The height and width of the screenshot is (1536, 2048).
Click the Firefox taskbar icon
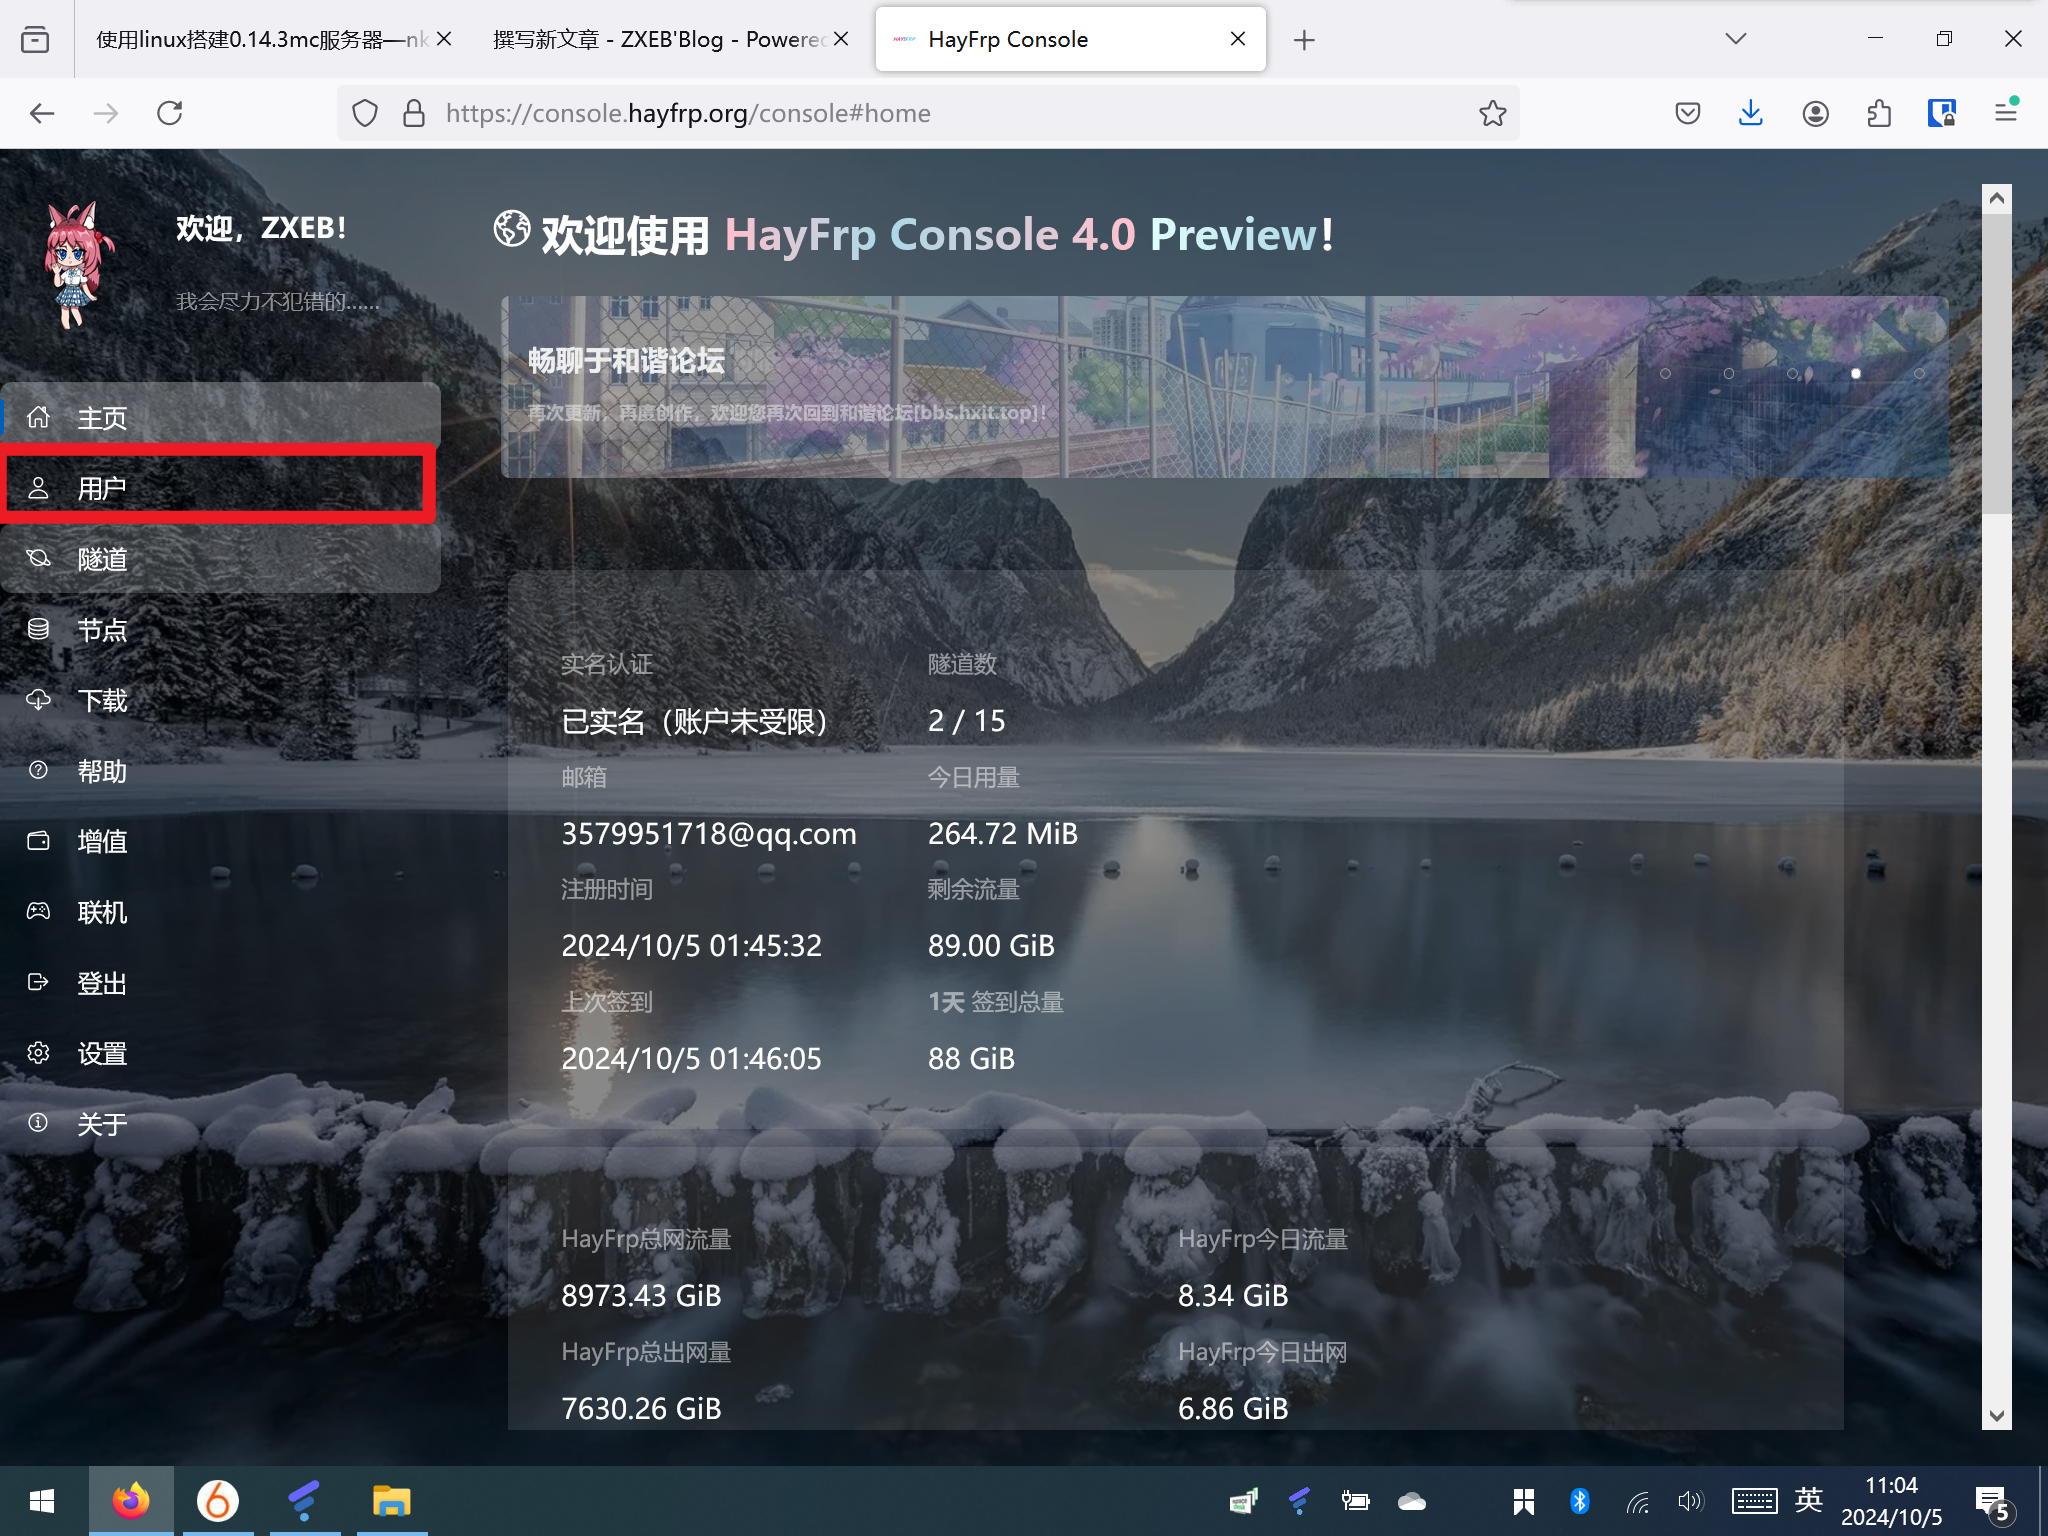coord(131,1501)
